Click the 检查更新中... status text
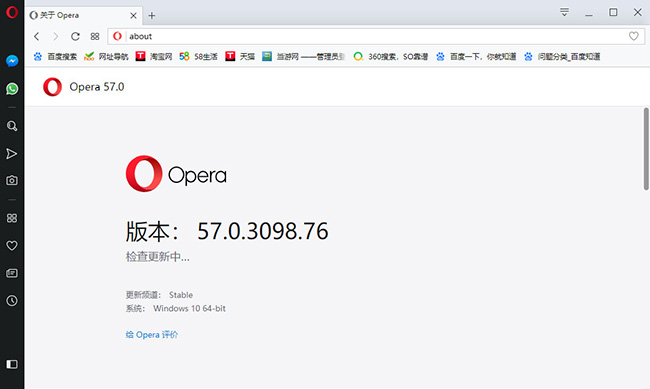This screenshot has height=389, width=650. (x=158, y=257)
